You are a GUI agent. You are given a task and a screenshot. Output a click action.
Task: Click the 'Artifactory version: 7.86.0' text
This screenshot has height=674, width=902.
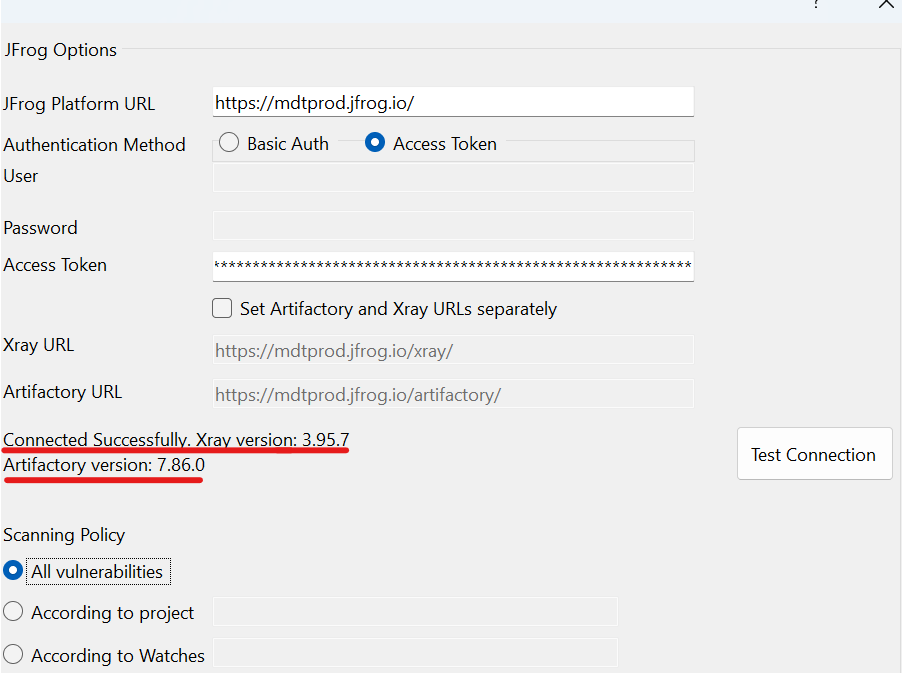coord(104,465)
